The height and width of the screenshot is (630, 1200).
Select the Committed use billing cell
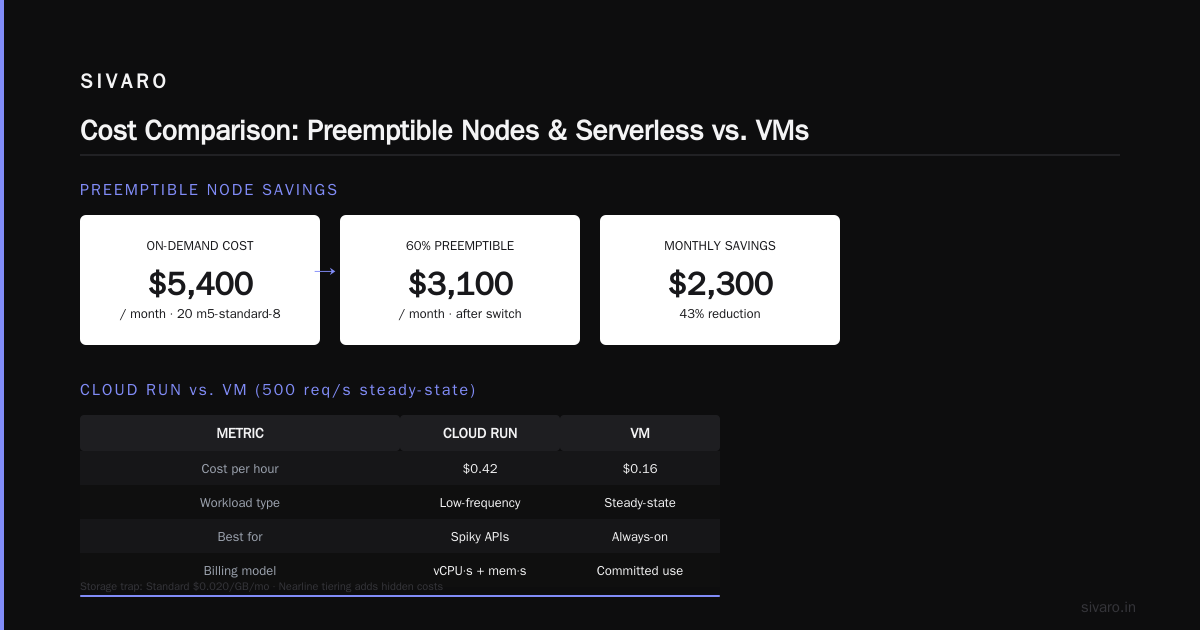(640, 570)
